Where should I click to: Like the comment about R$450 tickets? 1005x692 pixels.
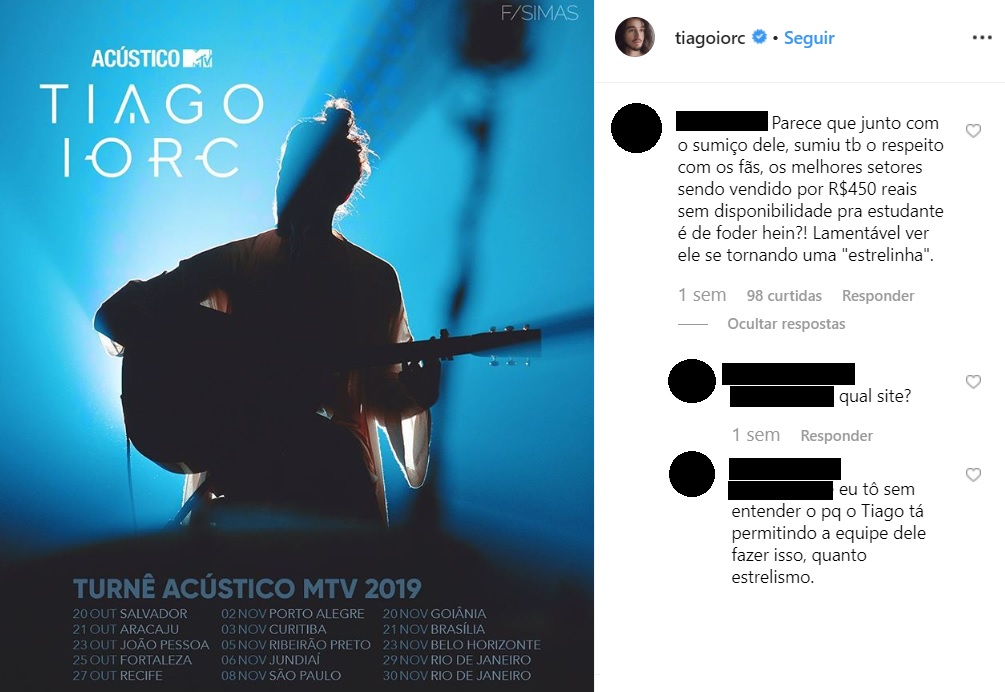click(x=973, y=131)
